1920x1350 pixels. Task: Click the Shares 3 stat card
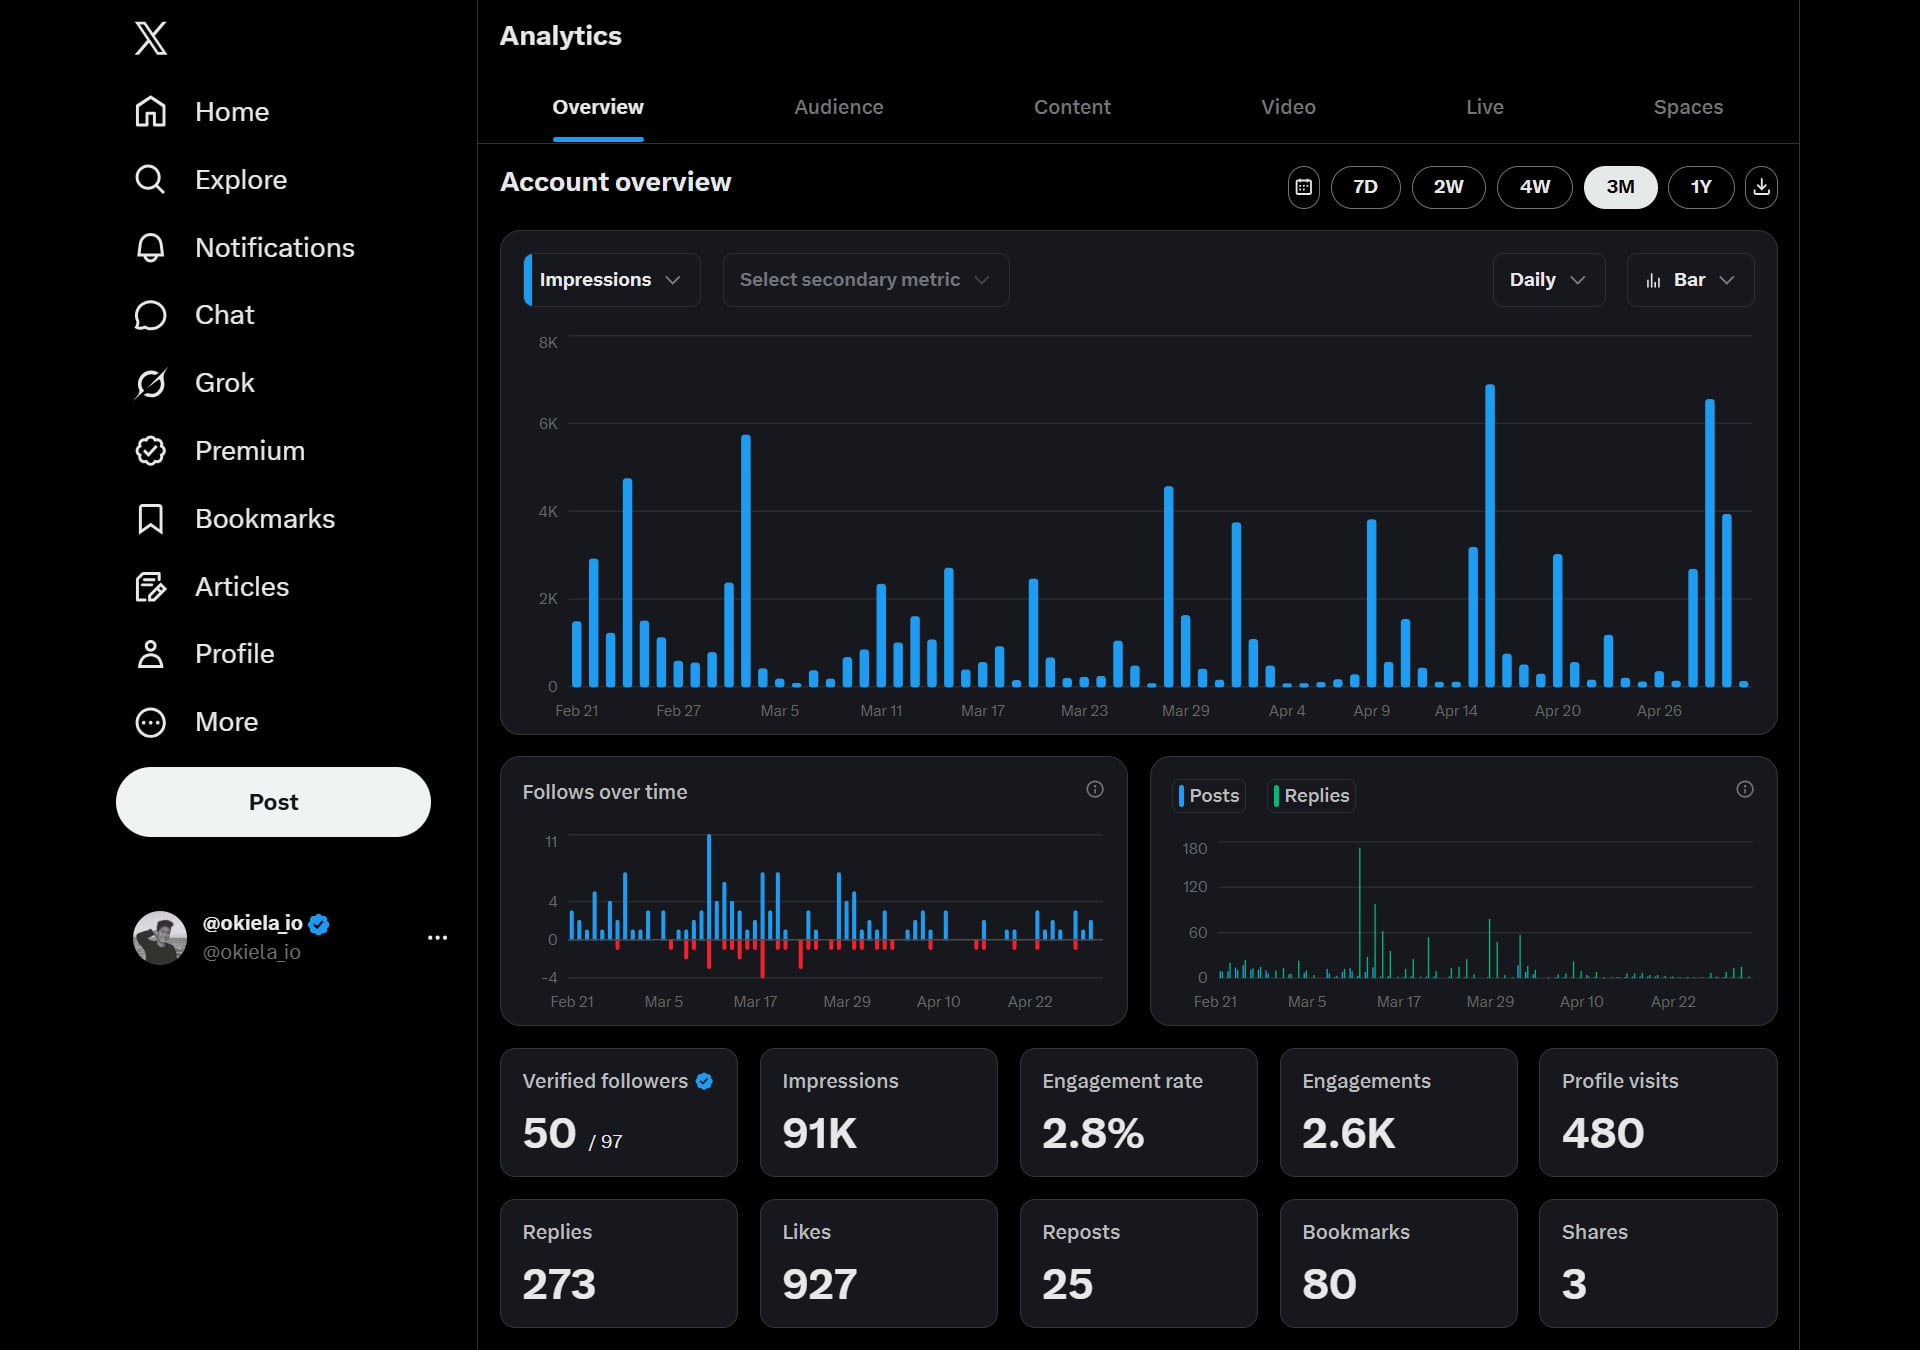(x=1658, y=1264)
